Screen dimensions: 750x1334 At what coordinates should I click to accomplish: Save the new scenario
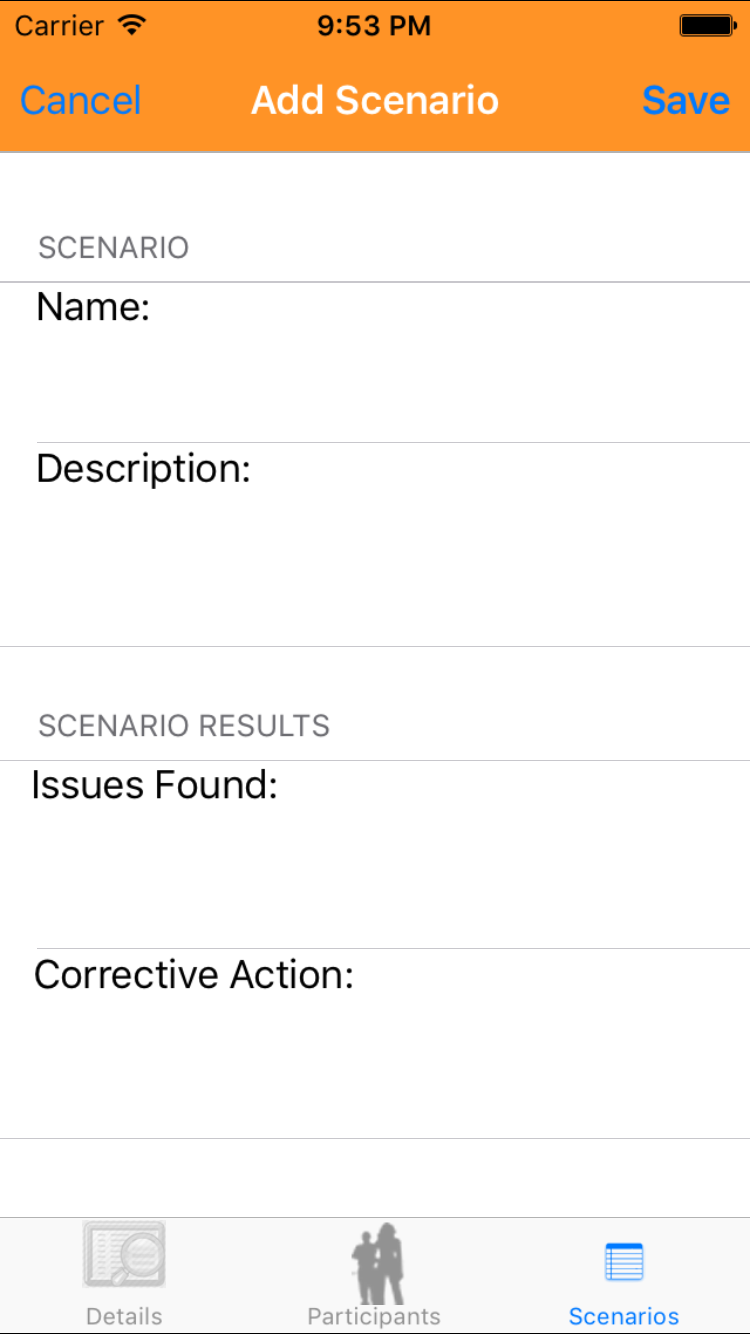(686, 101)
